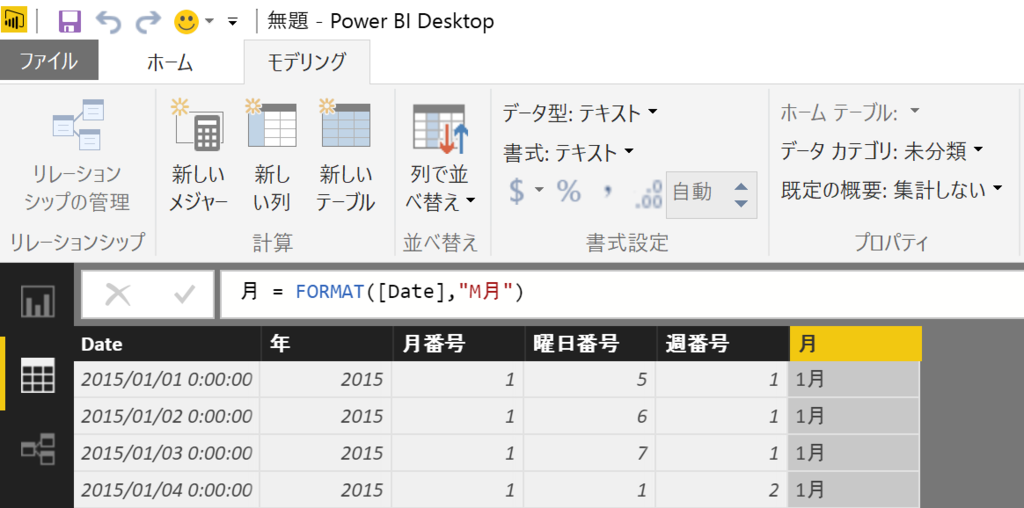Screen dimensions: 1024x508
Task: Open the データ型: テキスト dropdown
Action: click(x=579, y=114)
